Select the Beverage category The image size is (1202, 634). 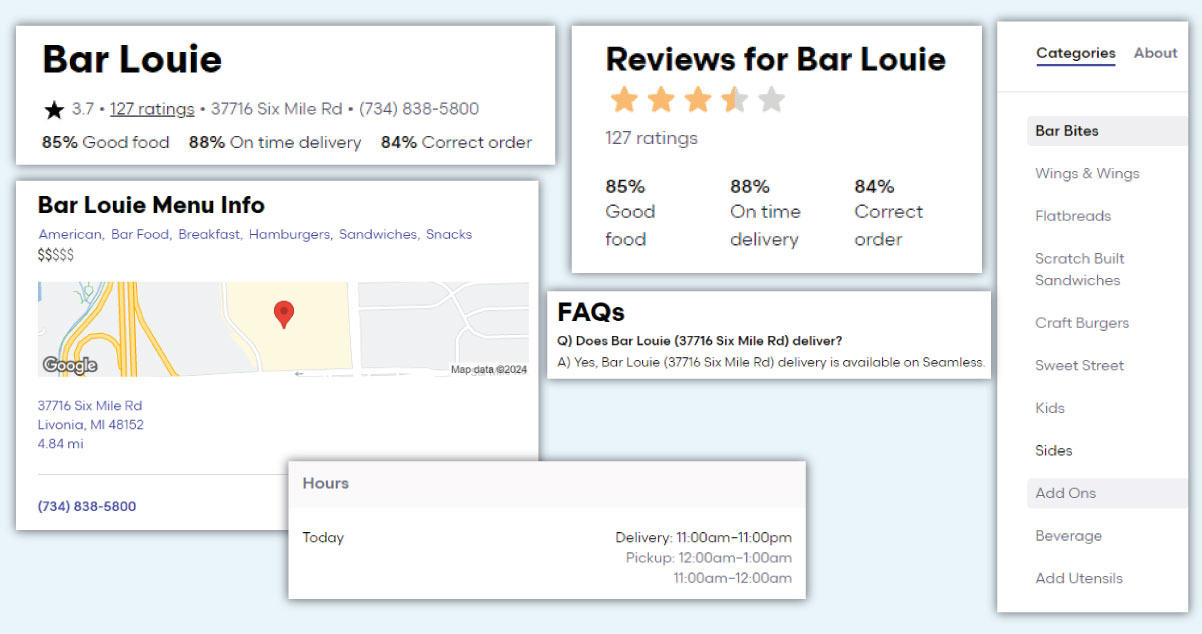pyautogui.click(x=1068, y=536)
